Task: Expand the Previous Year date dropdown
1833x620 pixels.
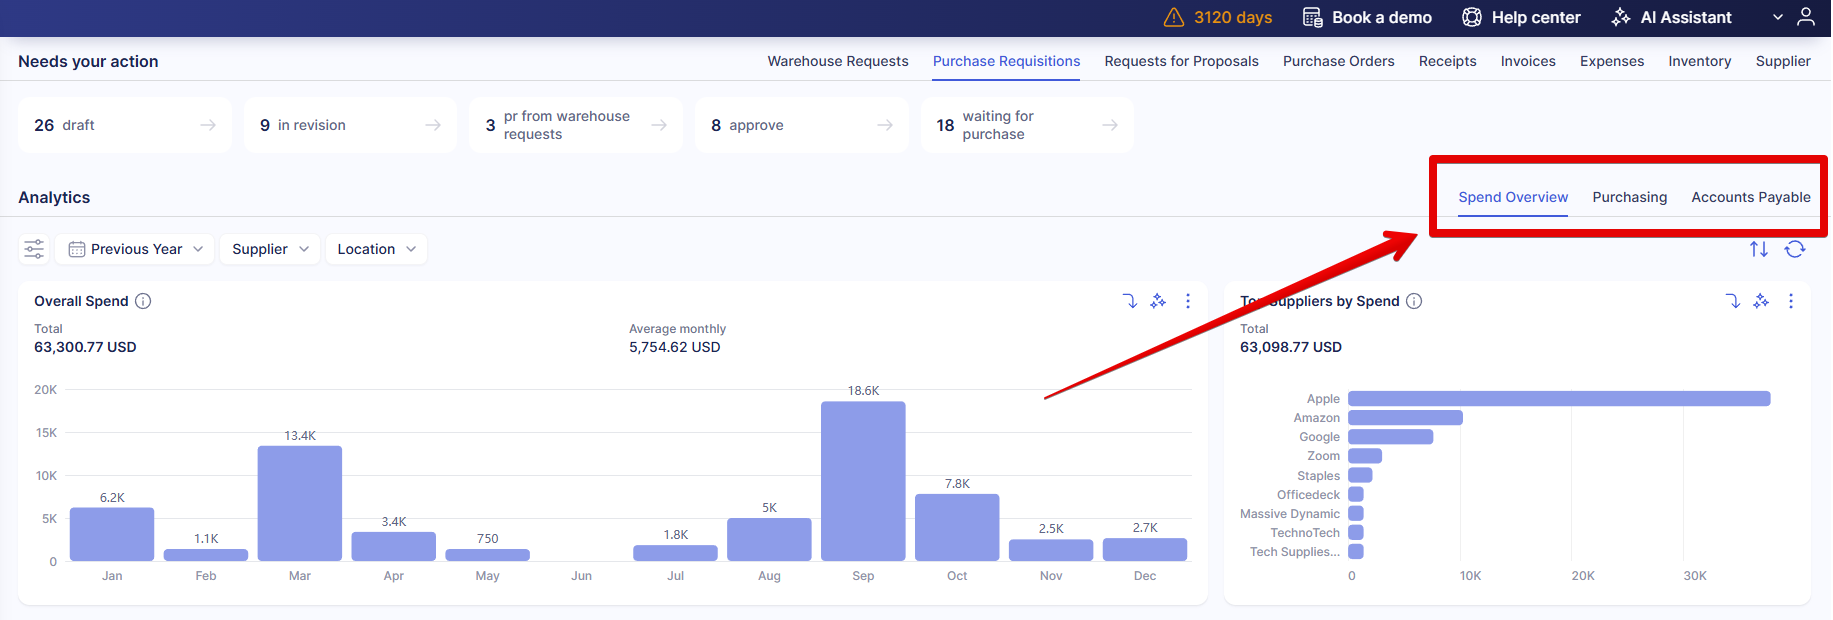Action: (x=135, y=249)
